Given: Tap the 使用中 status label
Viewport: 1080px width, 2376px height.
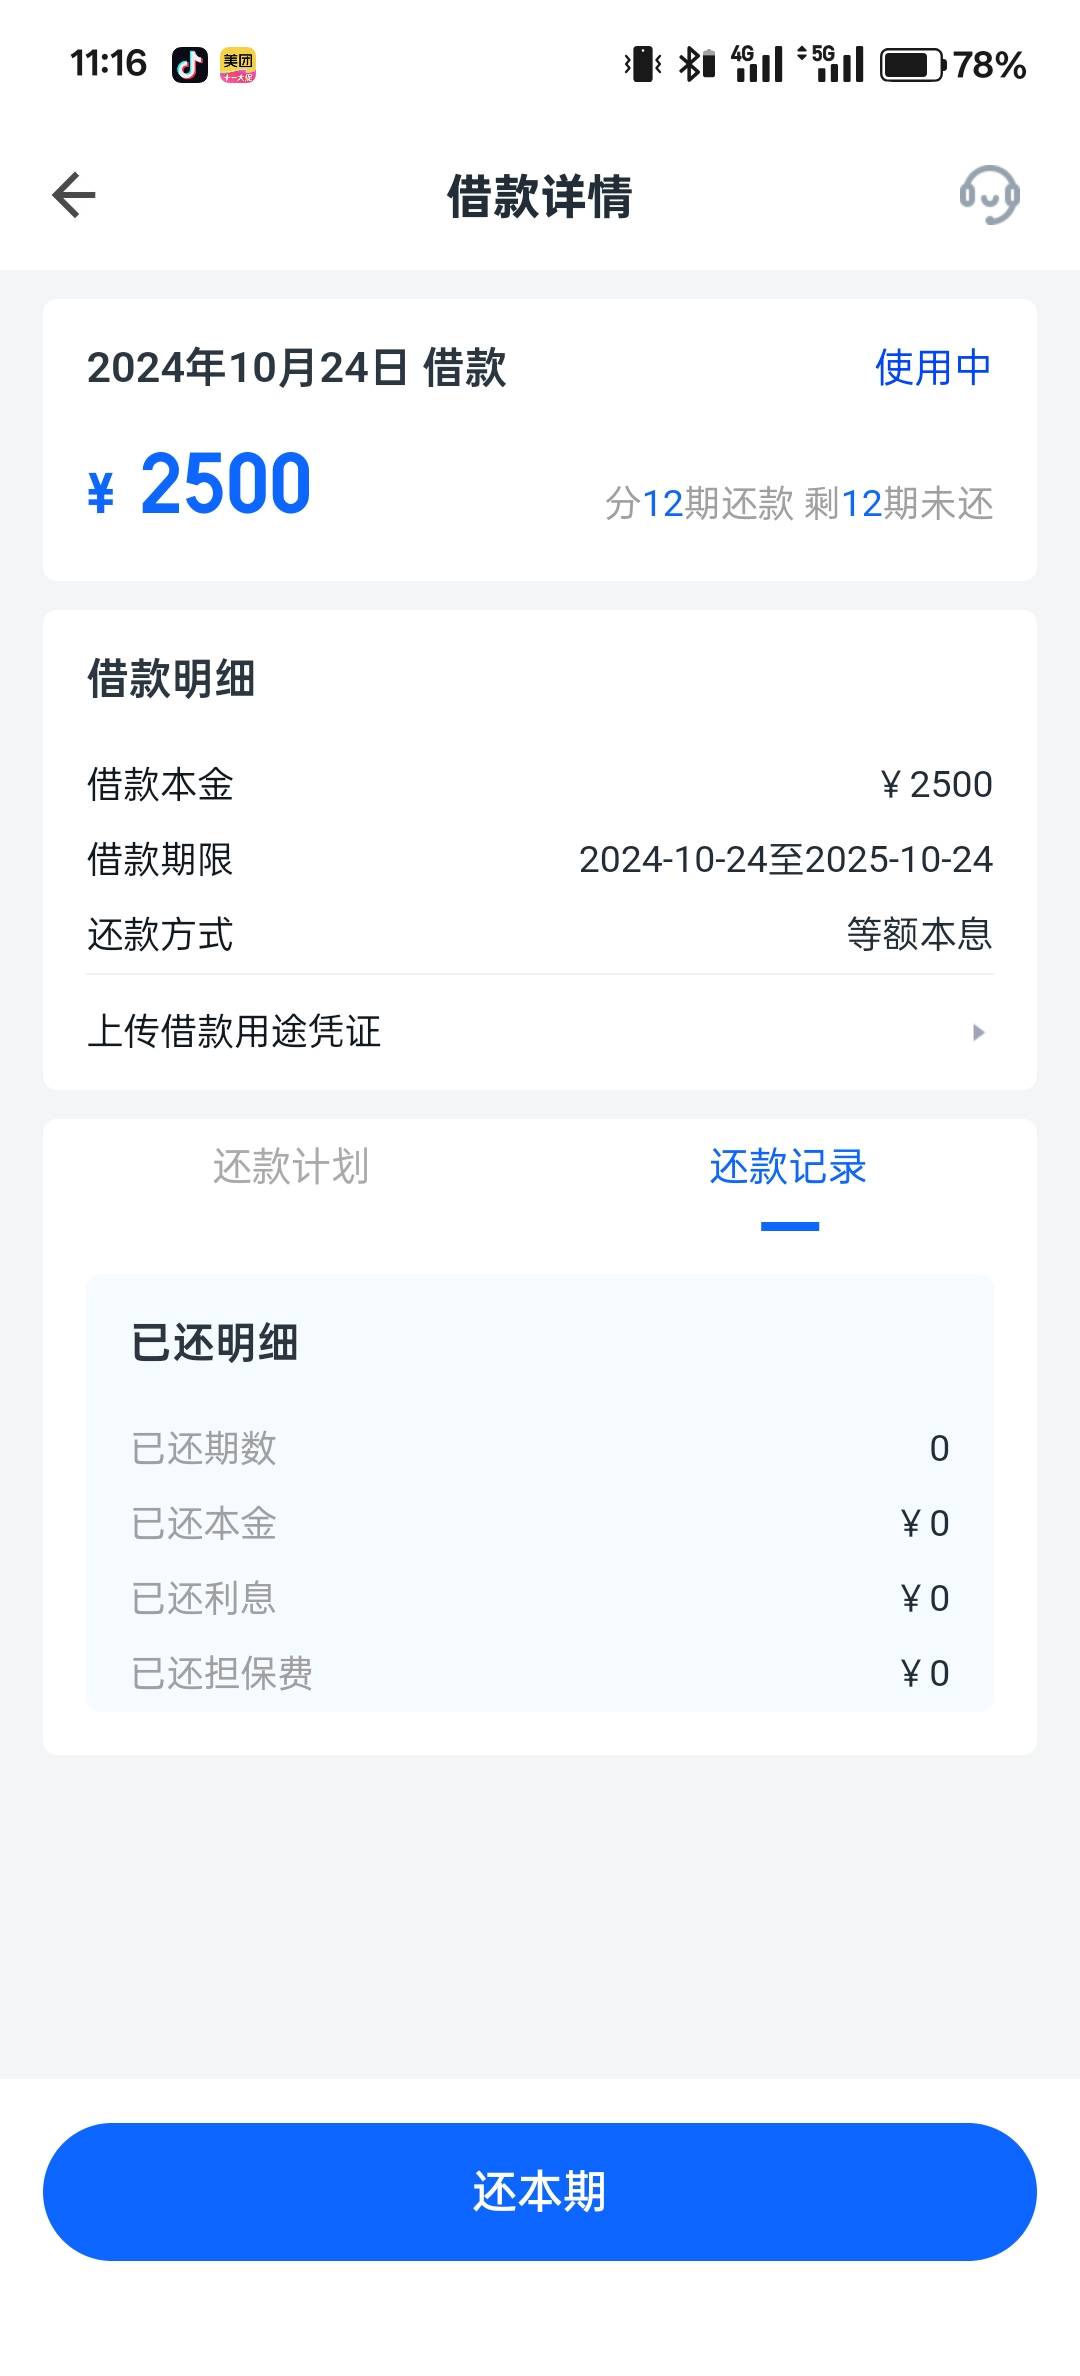Looking at the screenshot, I should [x=933, y=367].
